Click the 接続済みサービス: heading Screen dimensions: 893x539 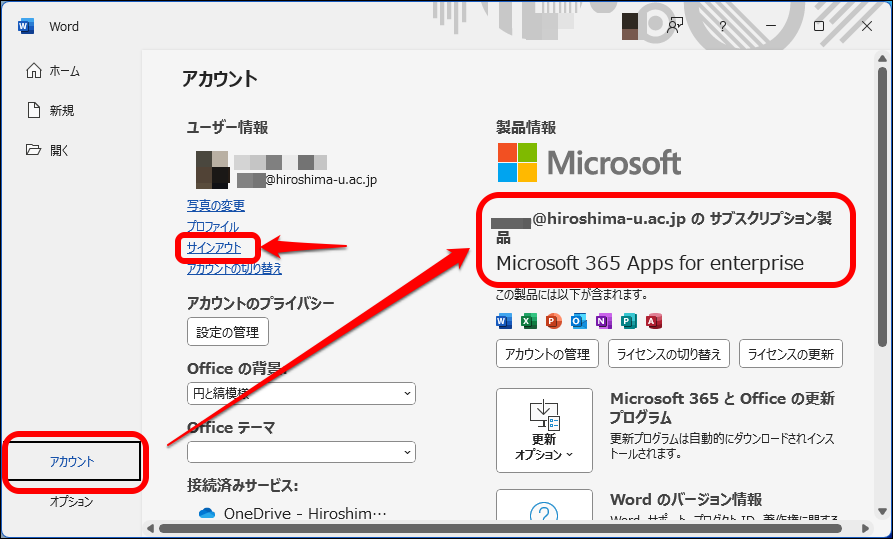click(243, 485)
